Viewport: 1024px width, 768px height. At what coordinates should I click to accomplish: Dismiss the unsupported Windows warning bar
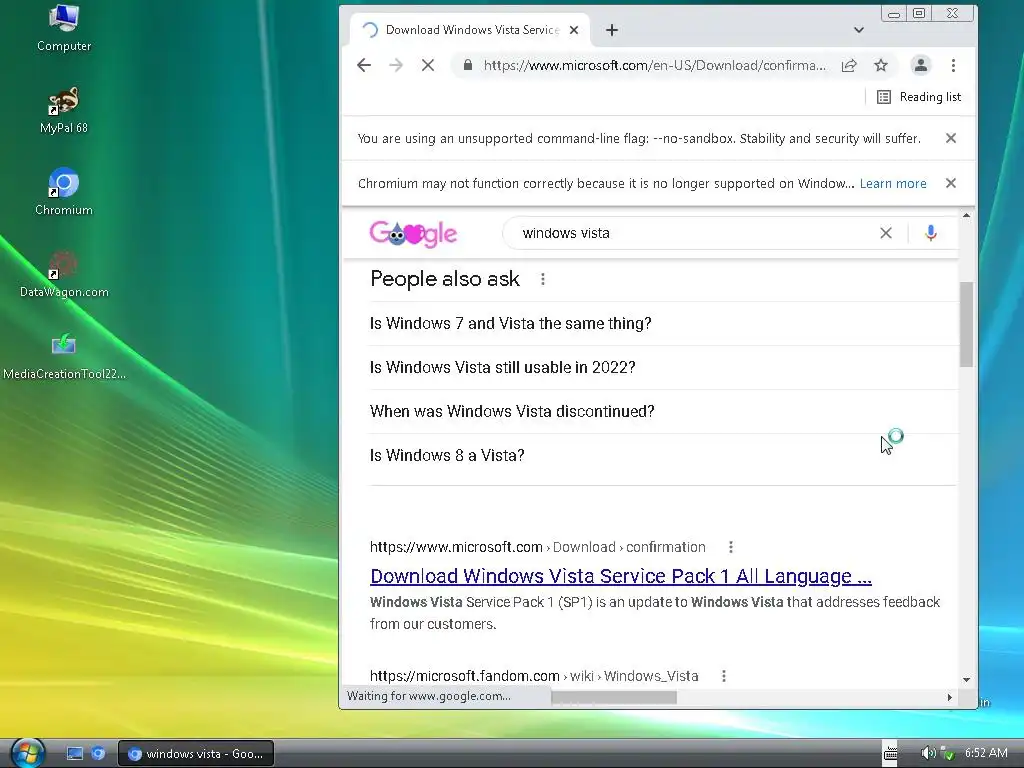click(951, 184)
